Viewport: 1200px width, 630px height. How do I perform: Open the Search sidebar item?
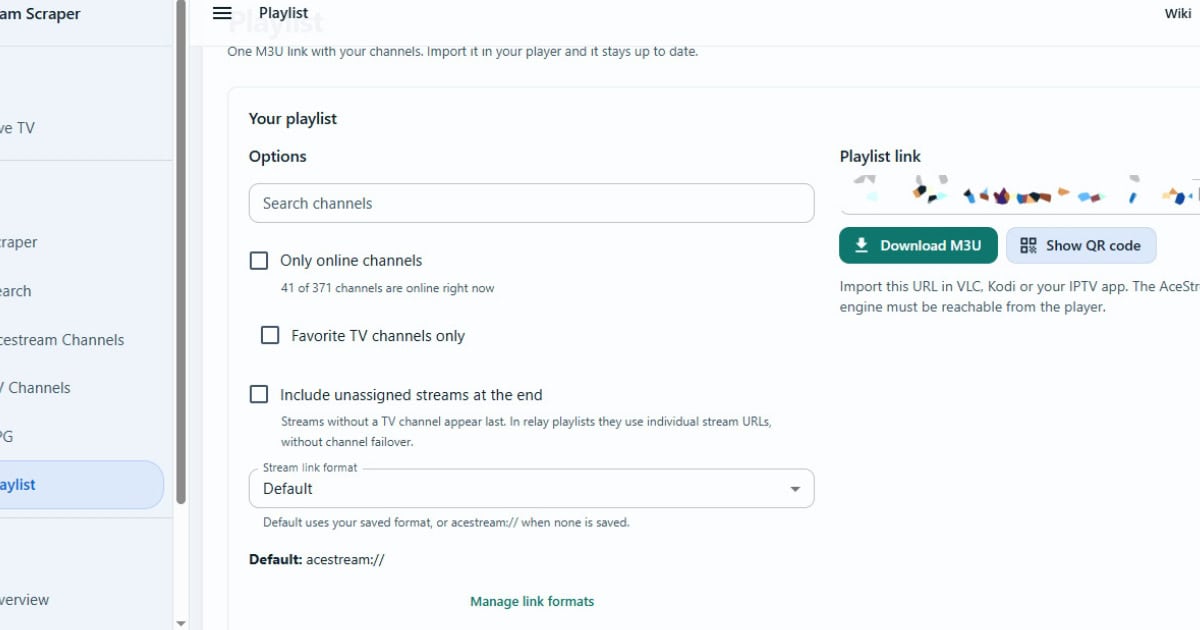(x=16, y=291)
